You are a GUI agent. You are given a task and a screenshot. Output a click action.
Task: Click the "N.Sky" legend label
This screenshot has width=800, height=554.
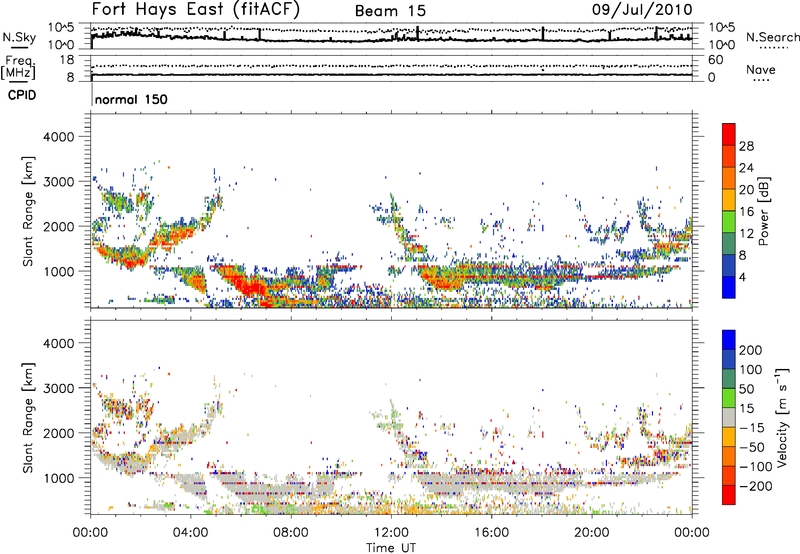click(x=19, y=37)
